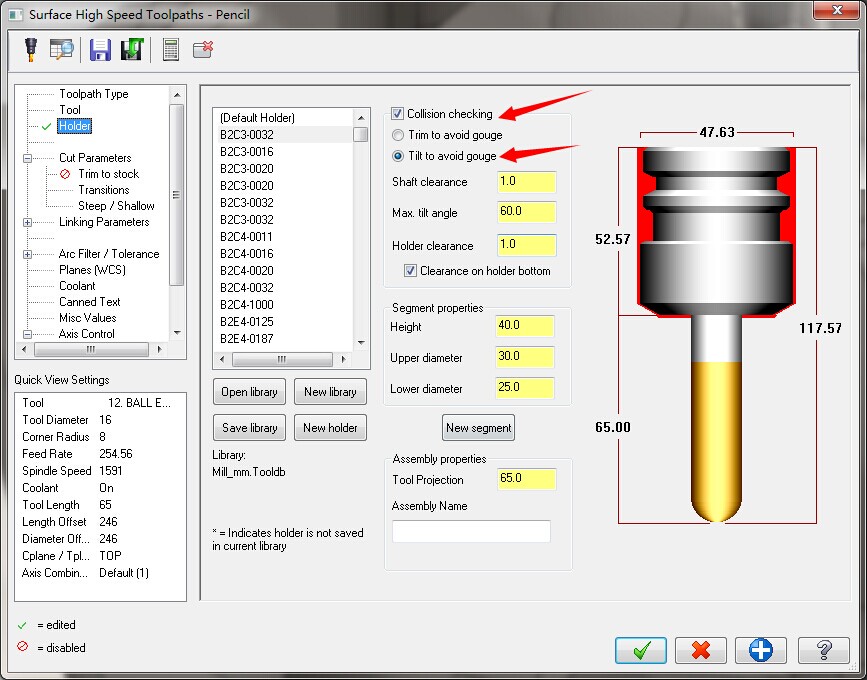This screenshot has height=680, width=867.
Task: Click the New segment button
Action: pos(478,428)
